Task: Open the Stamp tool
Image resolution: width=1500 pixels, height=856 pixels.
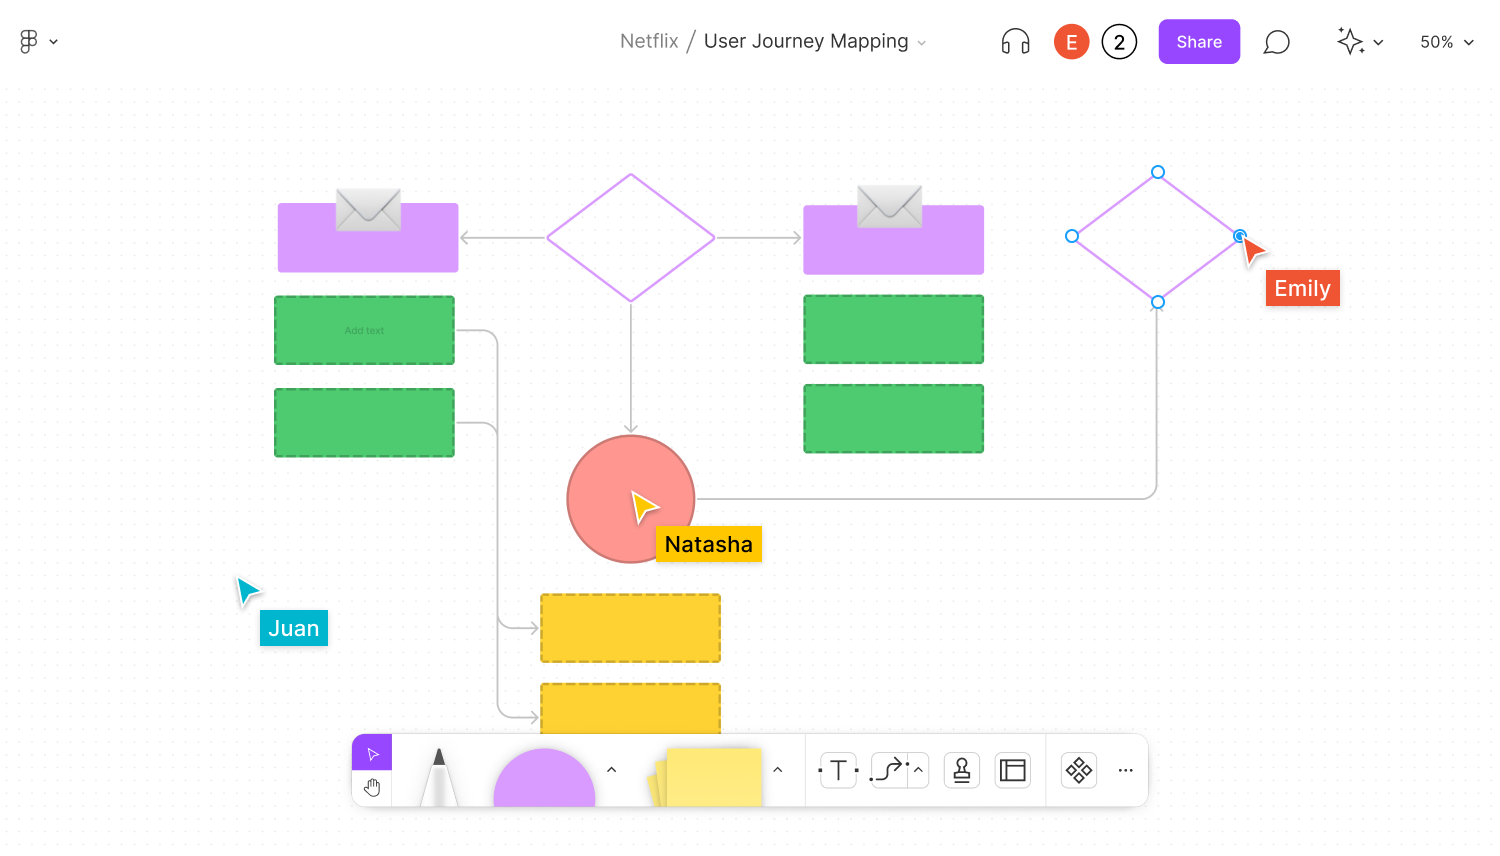Action: [x=961, y=770]
